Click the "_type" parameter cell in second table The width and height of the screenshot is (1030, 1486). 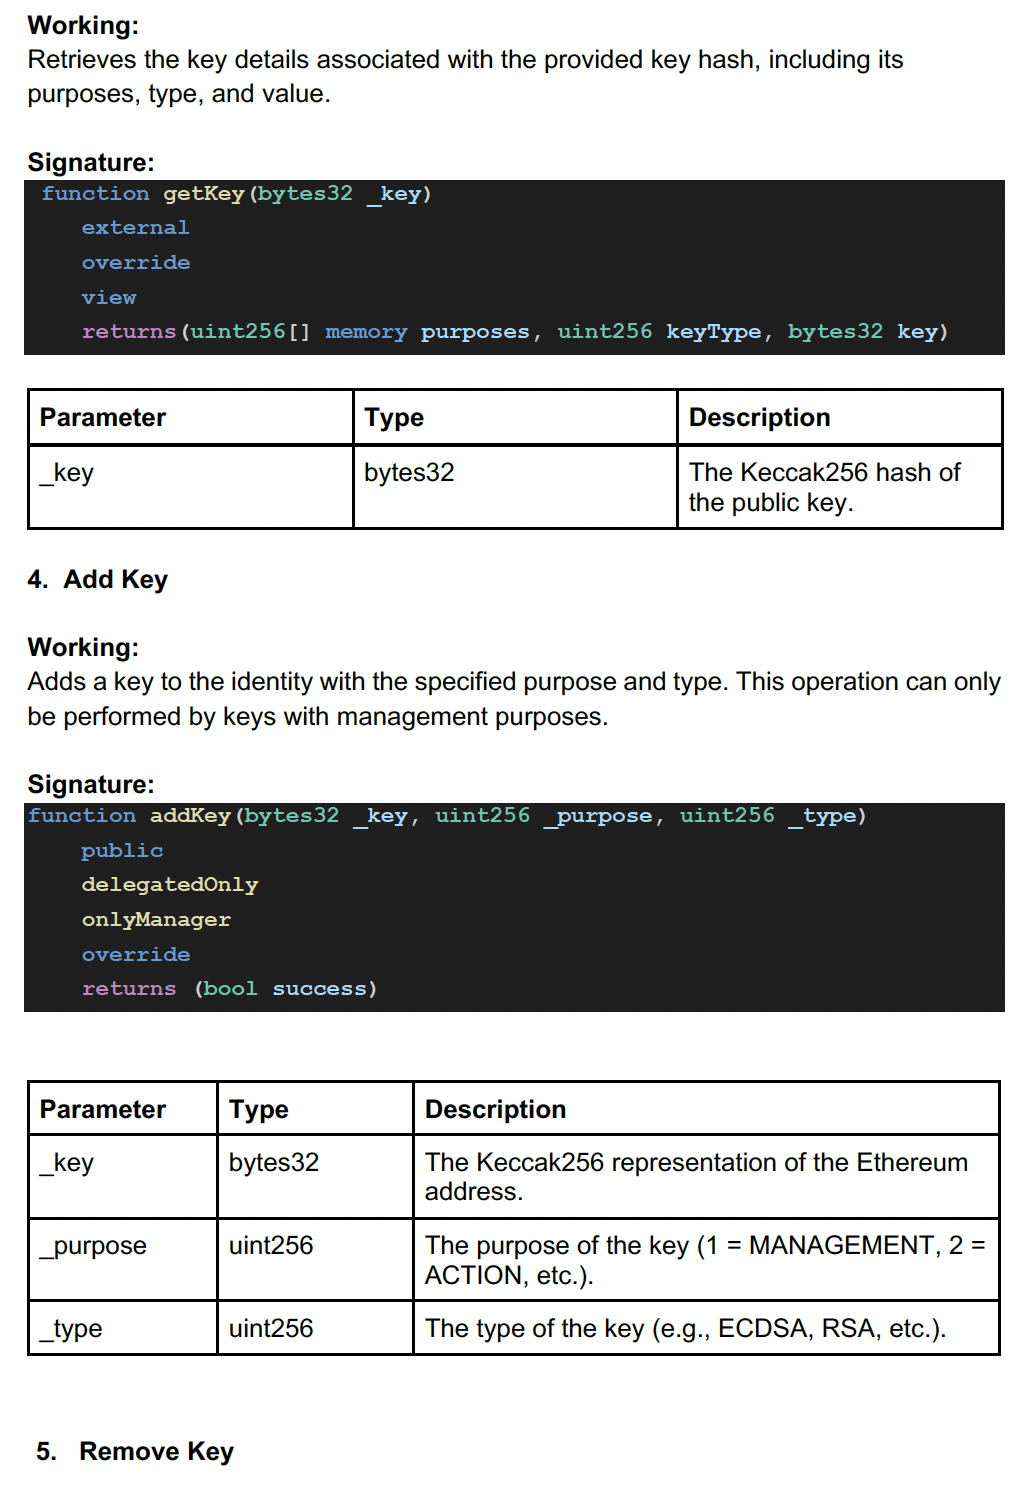(x=71, y=1329)
